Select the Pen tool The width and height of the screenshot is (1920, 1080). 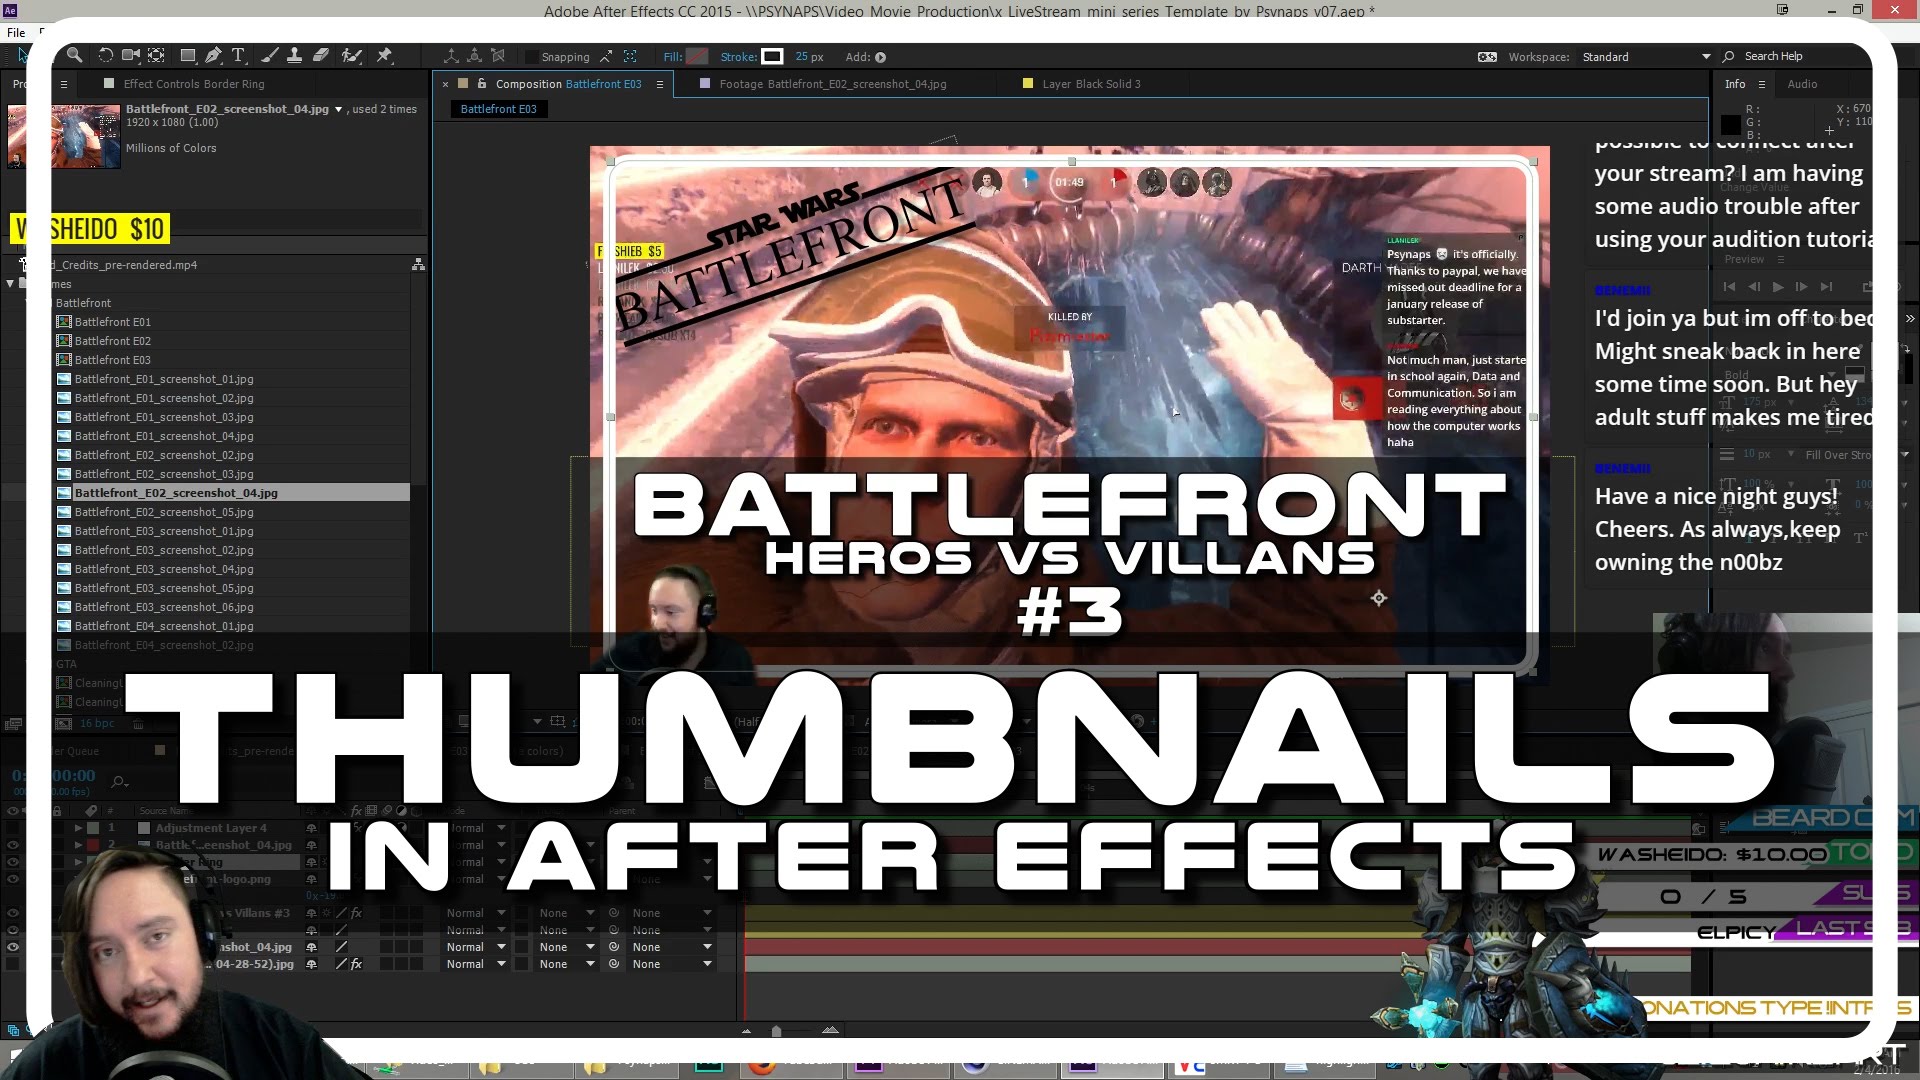coord(213,56)
